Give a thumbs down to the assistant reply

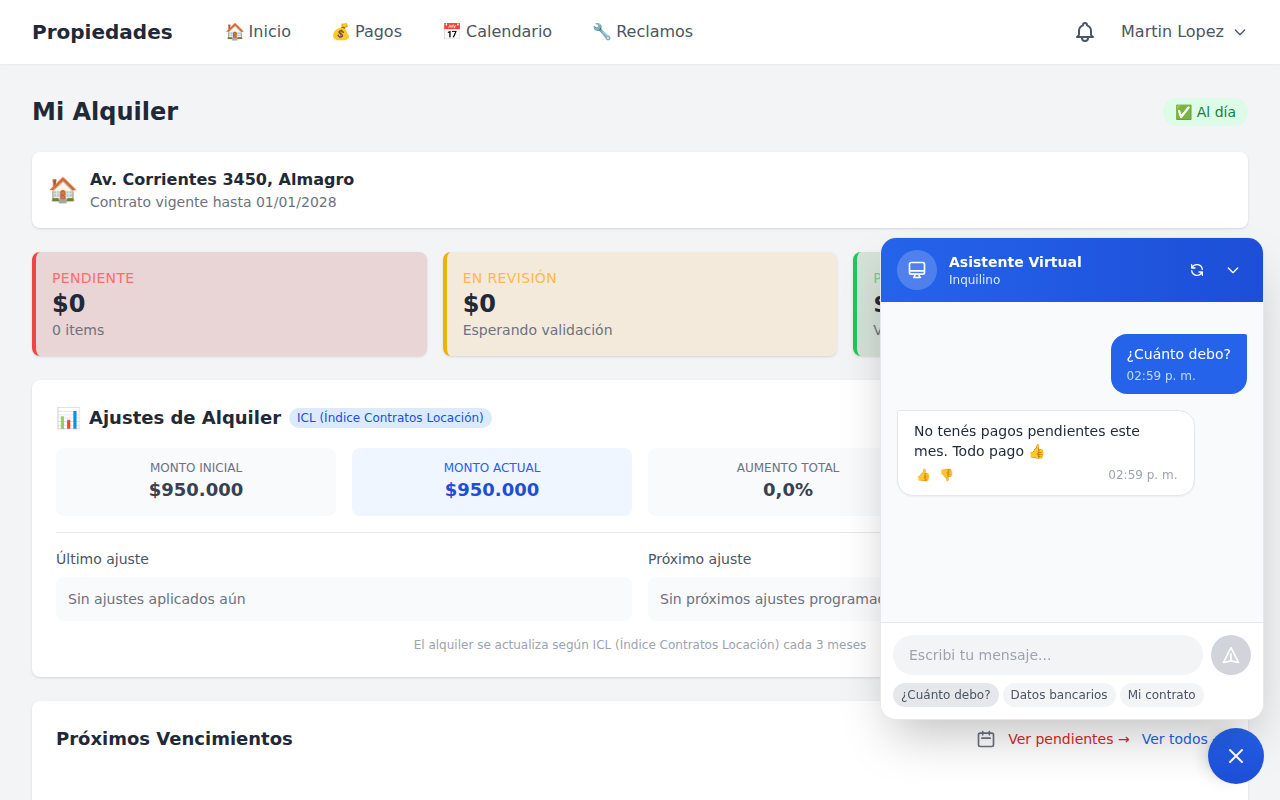tap(945, 475)
